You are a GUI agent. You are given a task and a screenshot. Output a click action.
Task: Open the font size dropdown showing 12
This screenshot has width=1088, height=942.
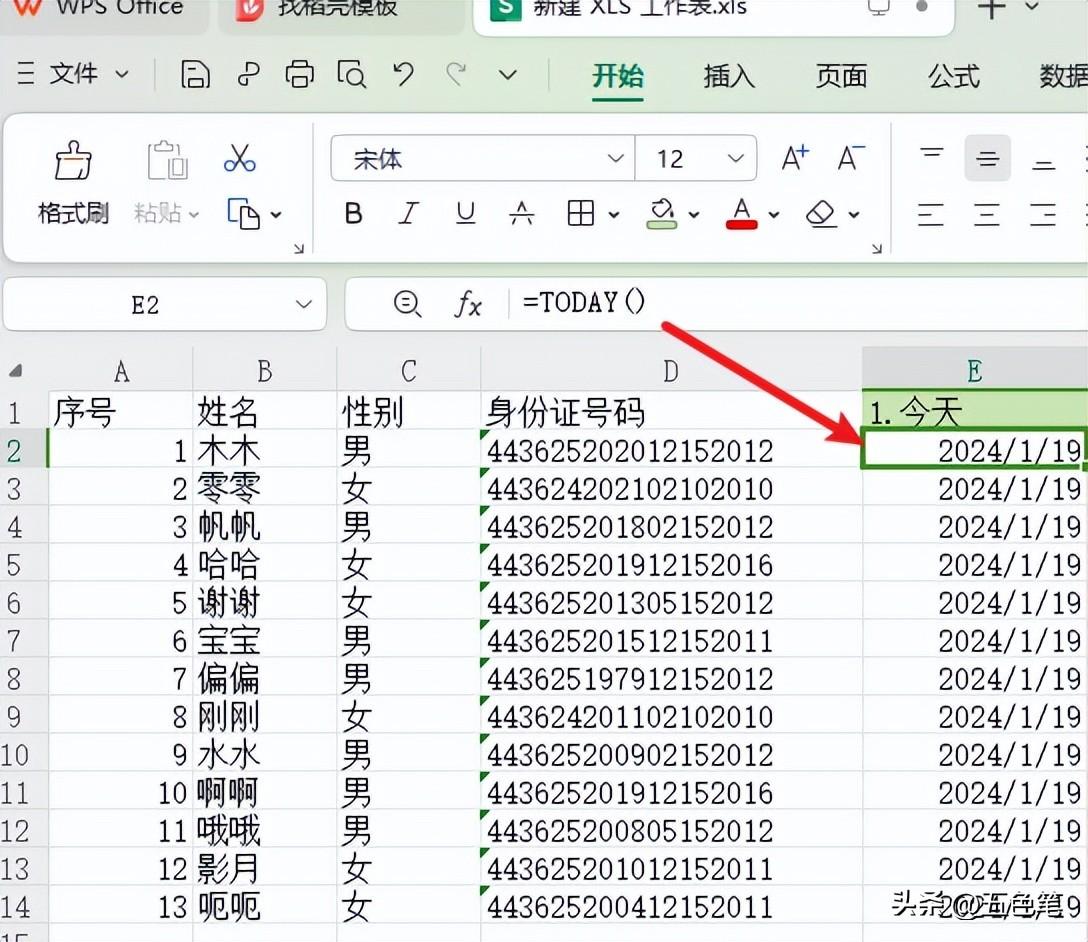tap(736, 159)
